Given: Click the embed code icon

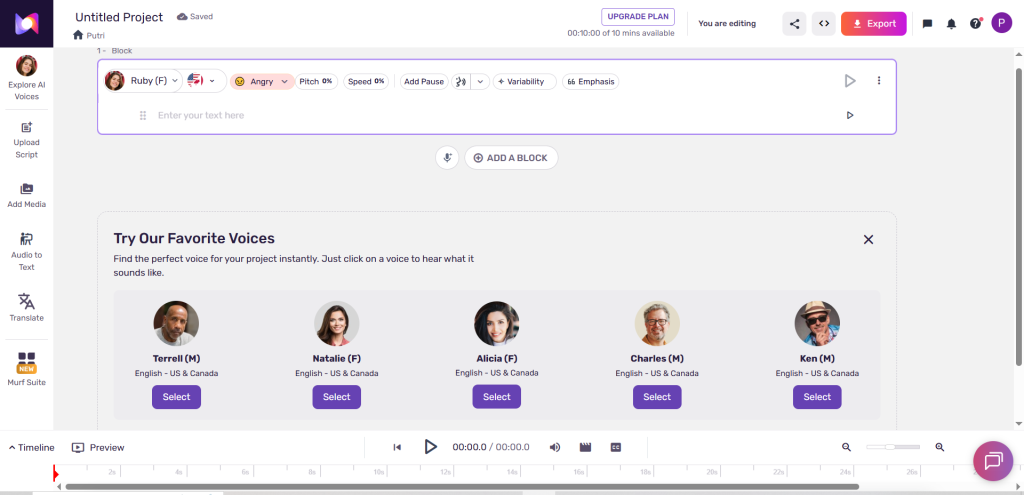Looking at the screenshot, I should 824,24.
